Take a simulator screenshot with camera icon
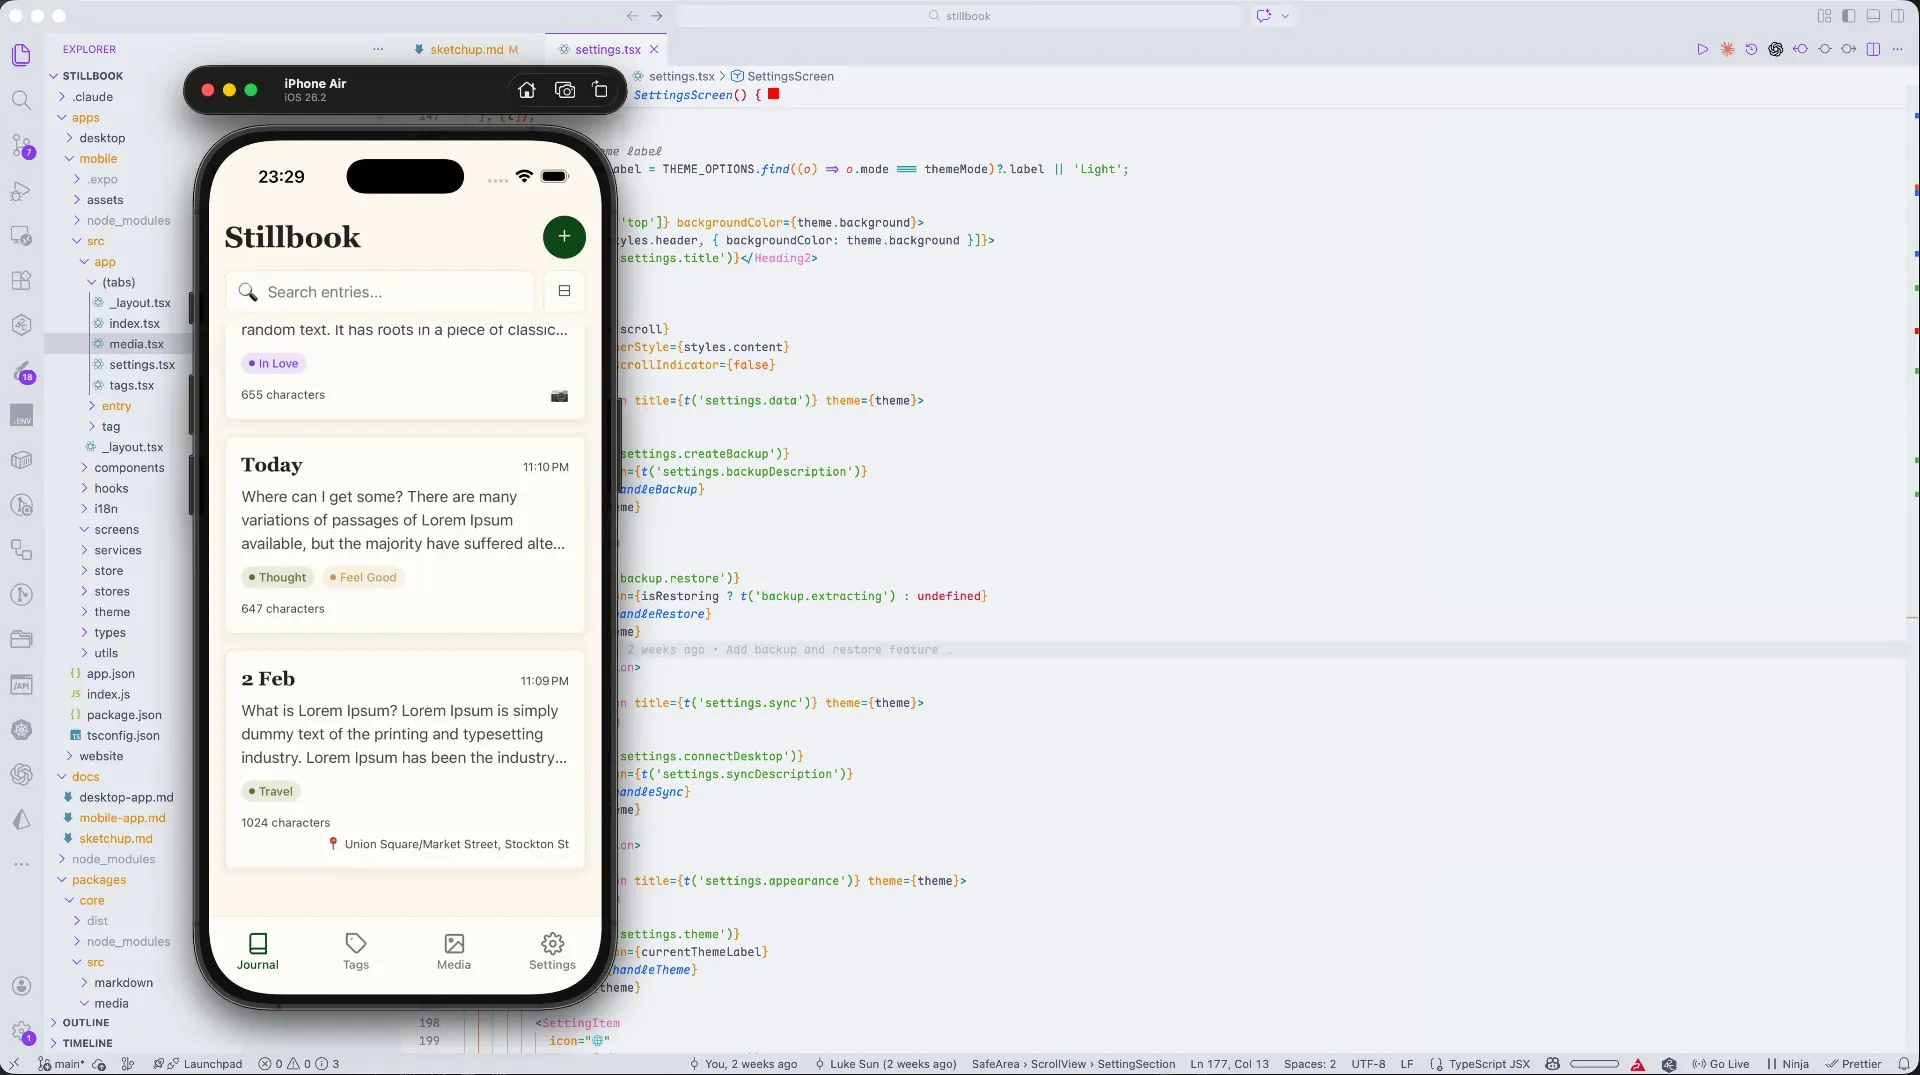This screenshot has height=1075, width=1920. 565,90
